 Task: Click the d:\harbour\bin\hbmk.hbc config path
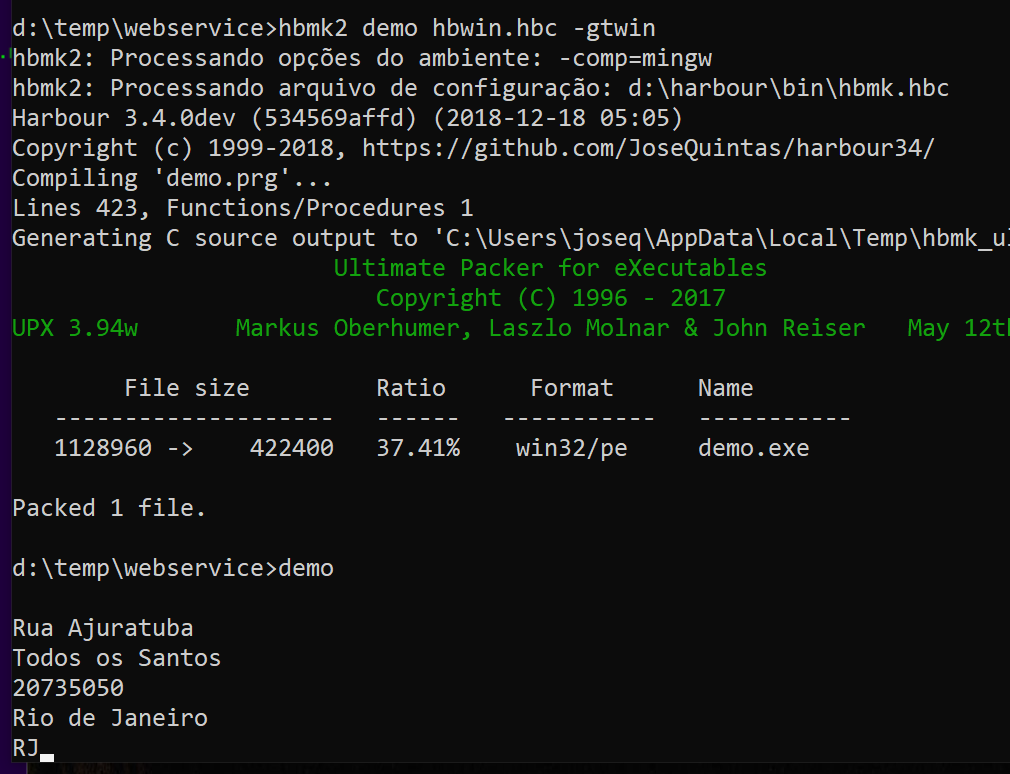tap(789, 88)
